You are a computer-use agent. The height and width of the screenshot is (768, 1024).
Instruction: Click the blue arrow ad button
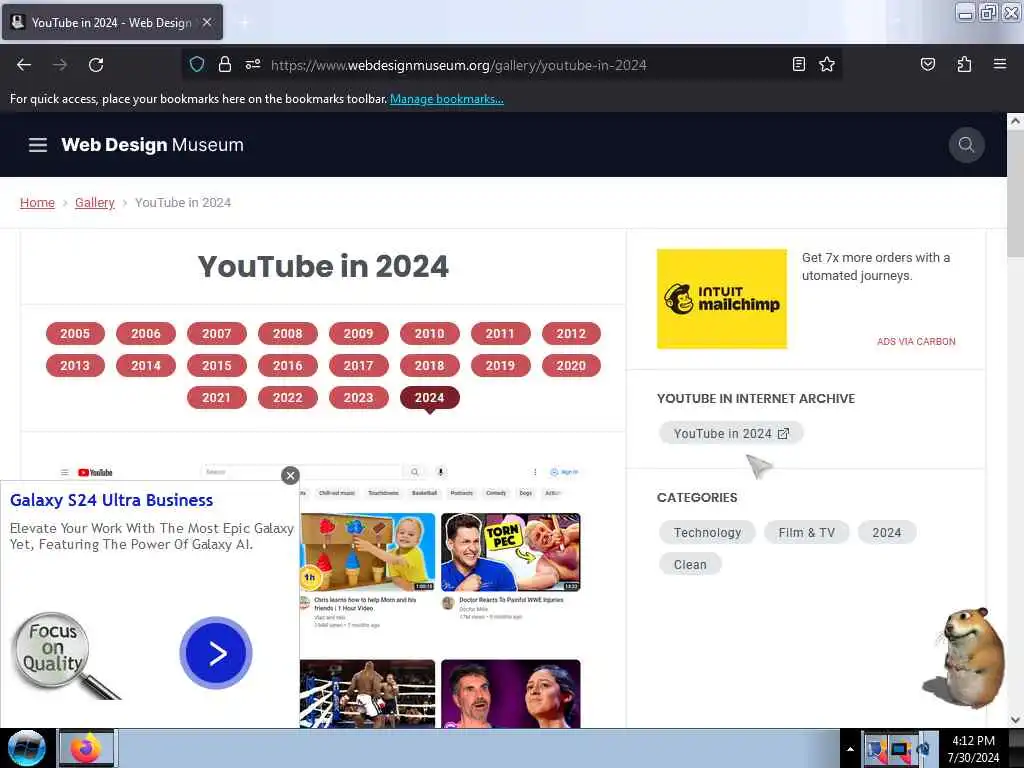[216, 653]
